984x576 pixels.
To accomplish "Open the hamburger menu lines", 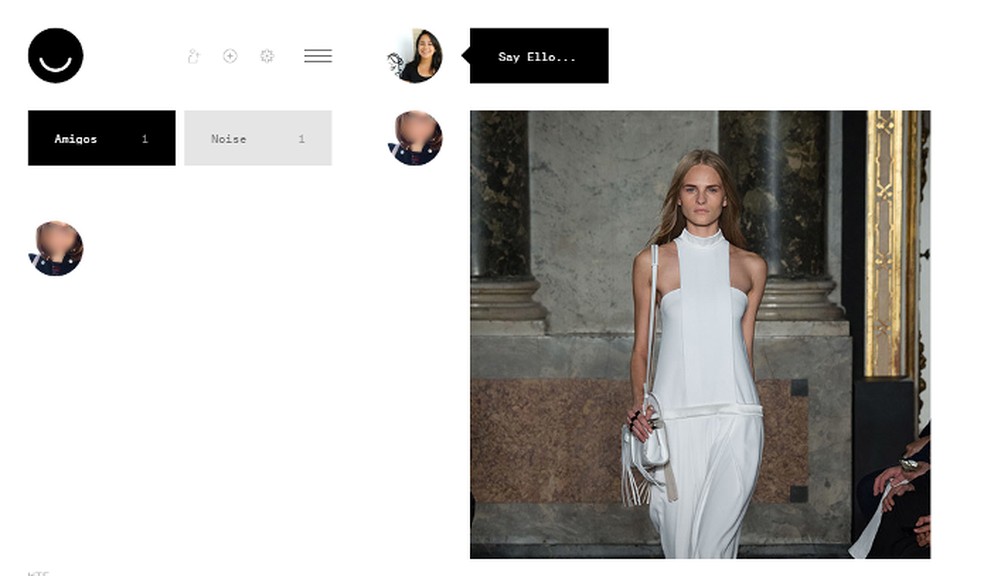I will (318, 56).
